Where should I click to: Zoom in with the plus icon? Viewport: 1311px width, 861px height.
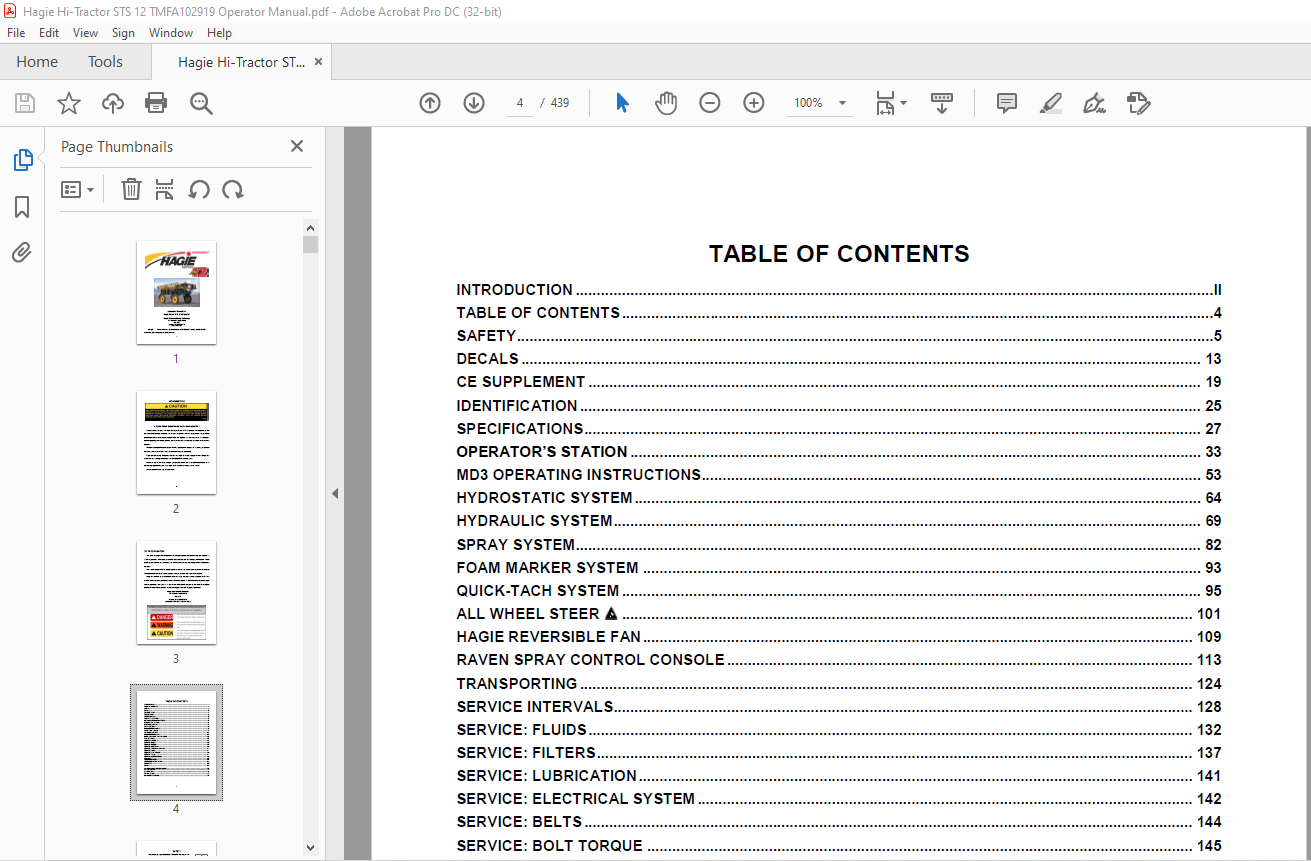754,103
